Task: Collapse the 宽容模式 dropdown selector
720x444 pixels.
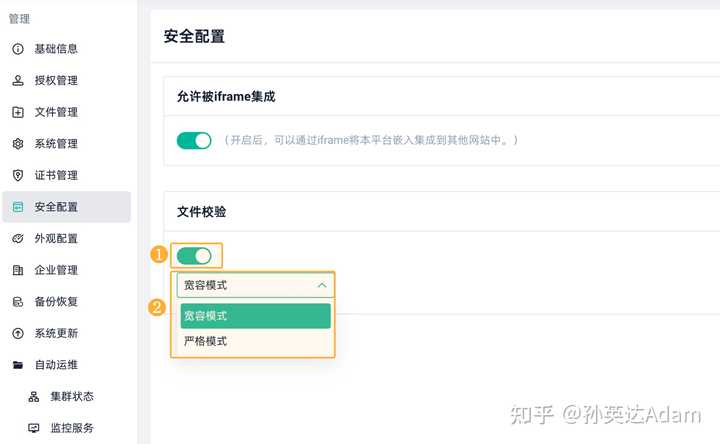Action: [255, 285]
